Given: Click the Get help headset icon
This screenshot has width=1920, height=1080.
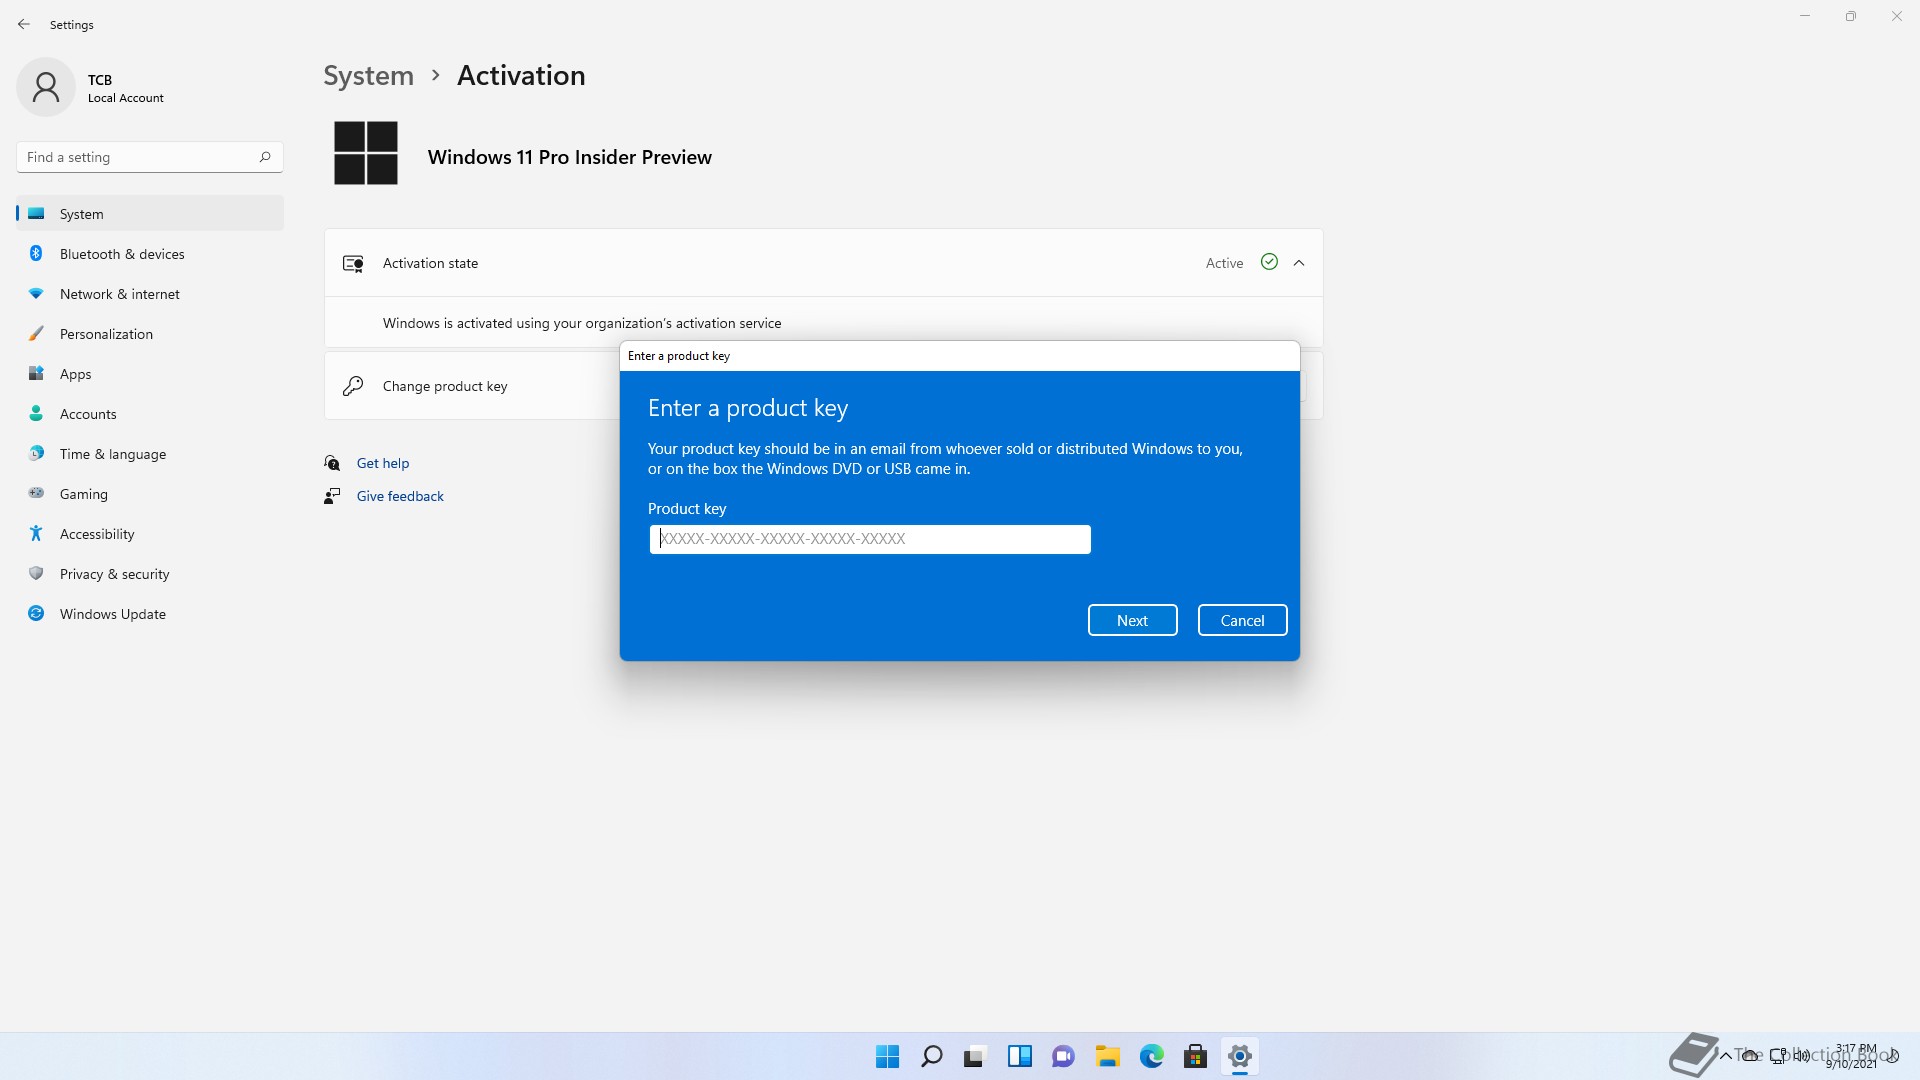Looking at the screenshot, I should click(332, 463).
